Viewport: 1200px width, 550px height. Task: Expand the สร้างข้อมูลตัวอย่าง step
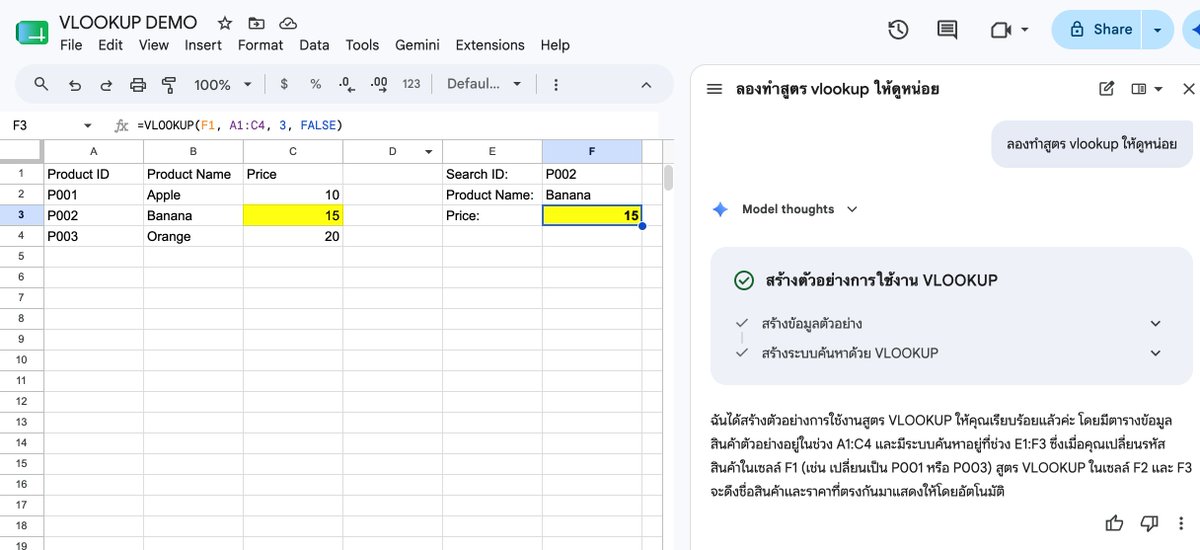(x=1156, y=324)
